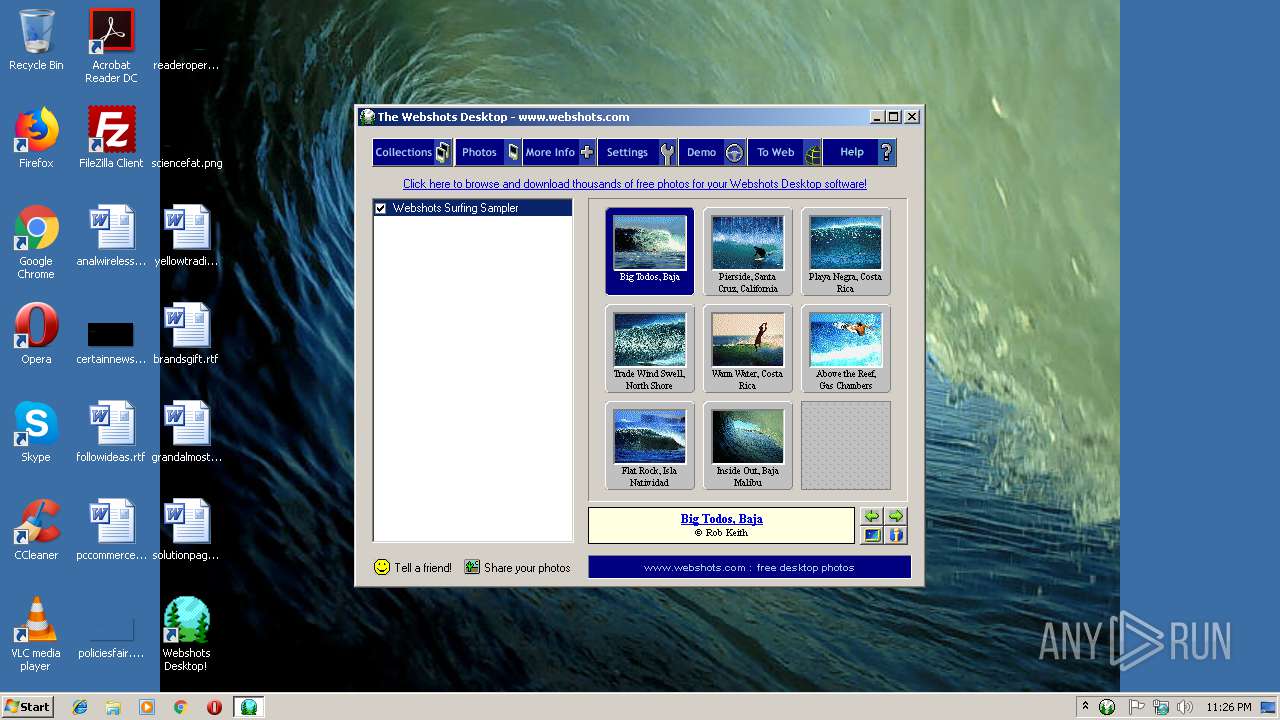The image size is (1280, 720).
Task: Click the www.webshots.com free desktop photos banner
Action: coord(749,567)
